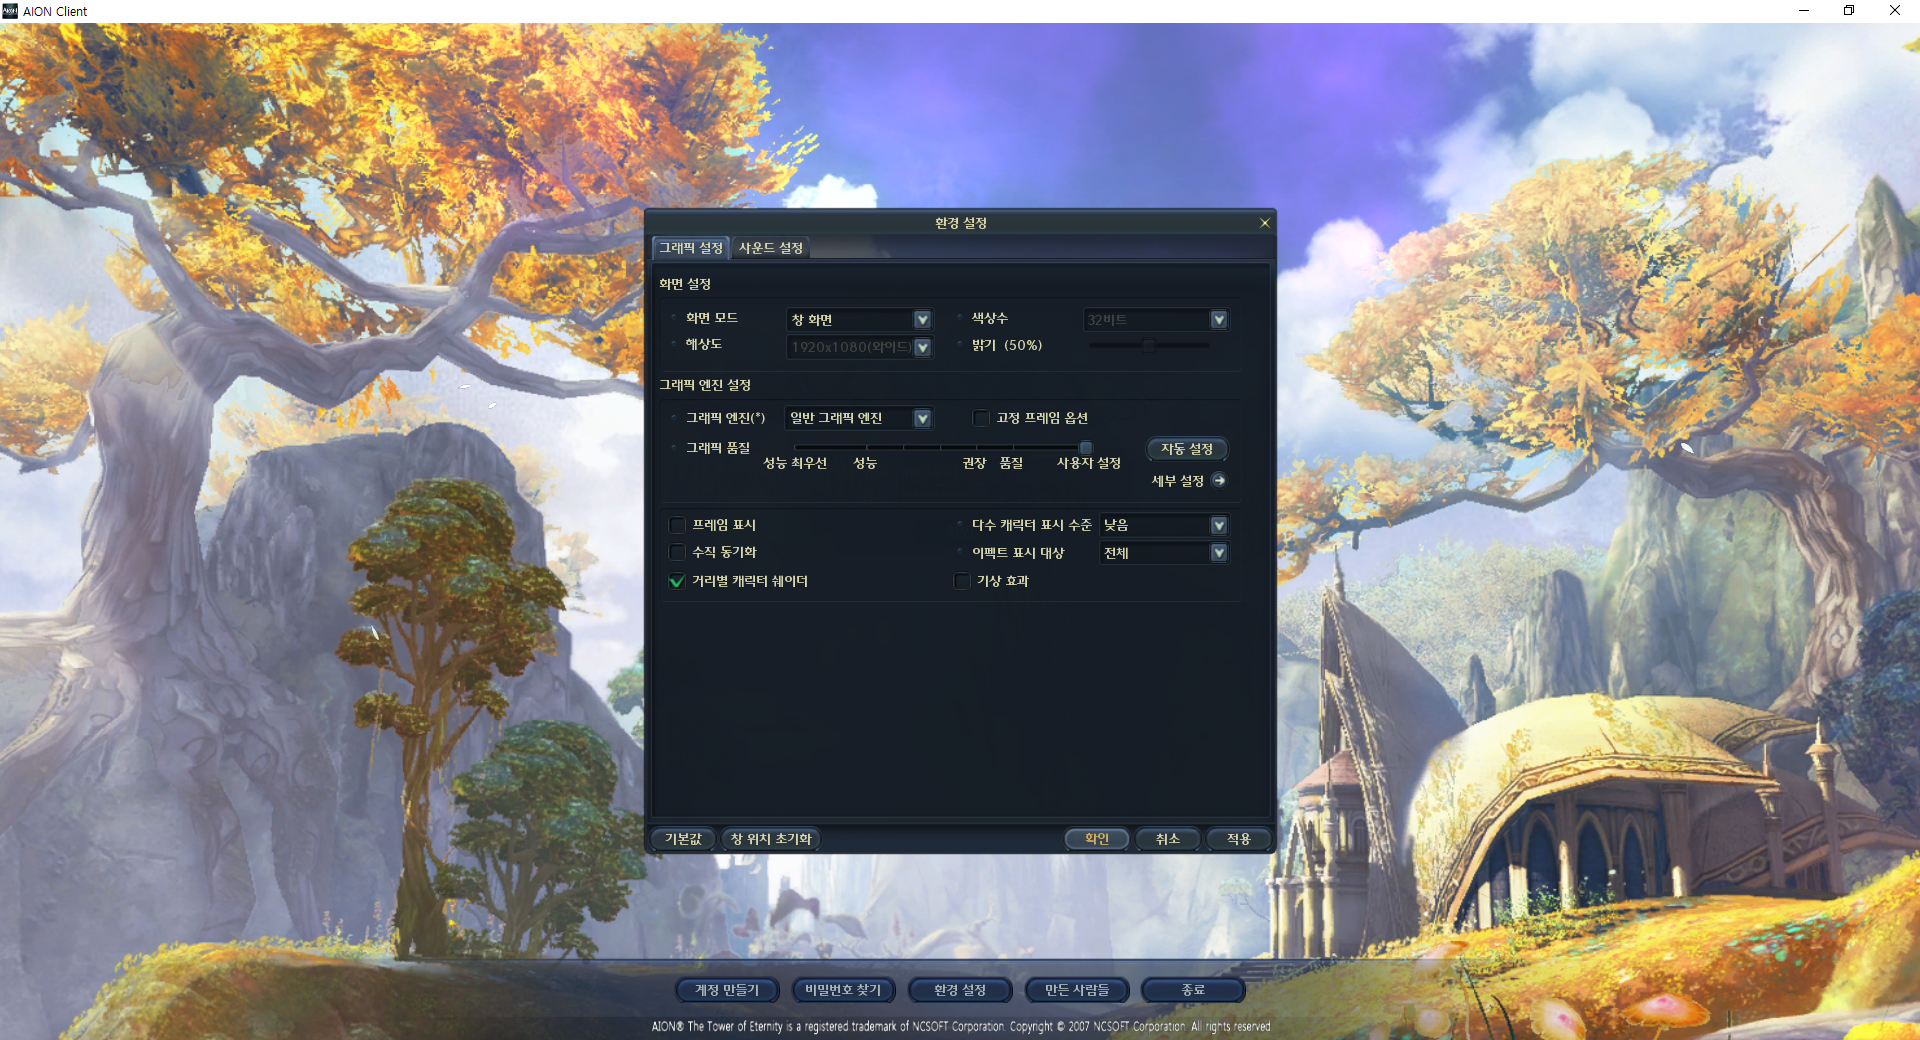Click the 사용자 설정 quality label

point(1089,463)
